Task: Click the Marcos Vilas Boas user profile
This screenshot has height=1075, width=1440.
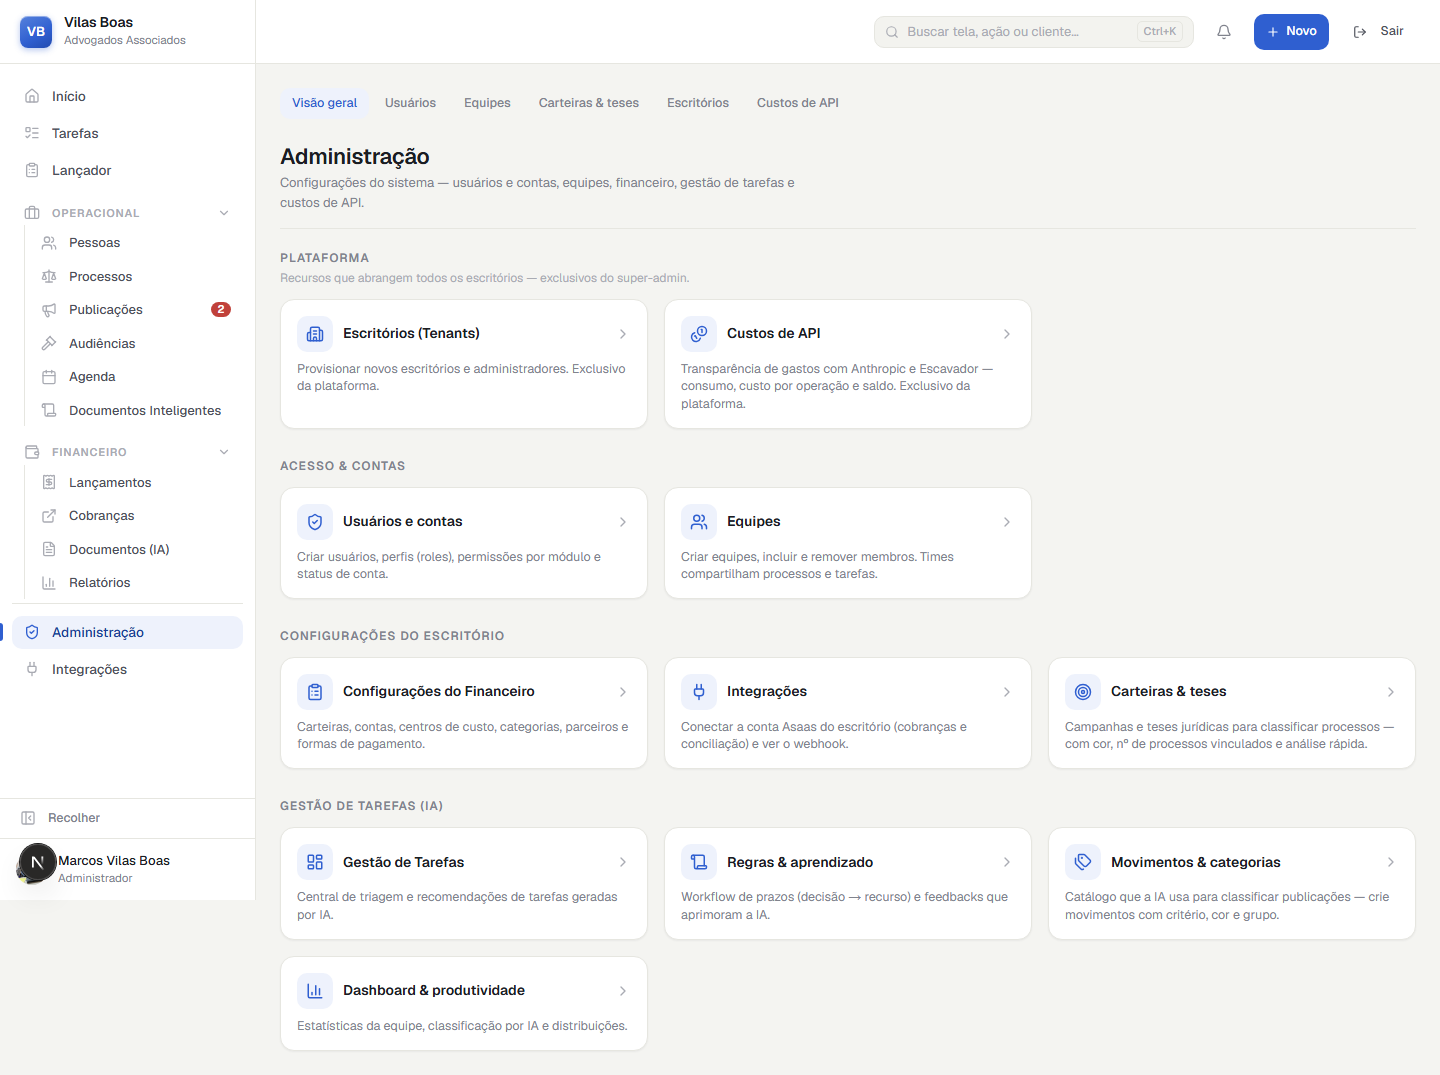Action: (x=128, y=869)
